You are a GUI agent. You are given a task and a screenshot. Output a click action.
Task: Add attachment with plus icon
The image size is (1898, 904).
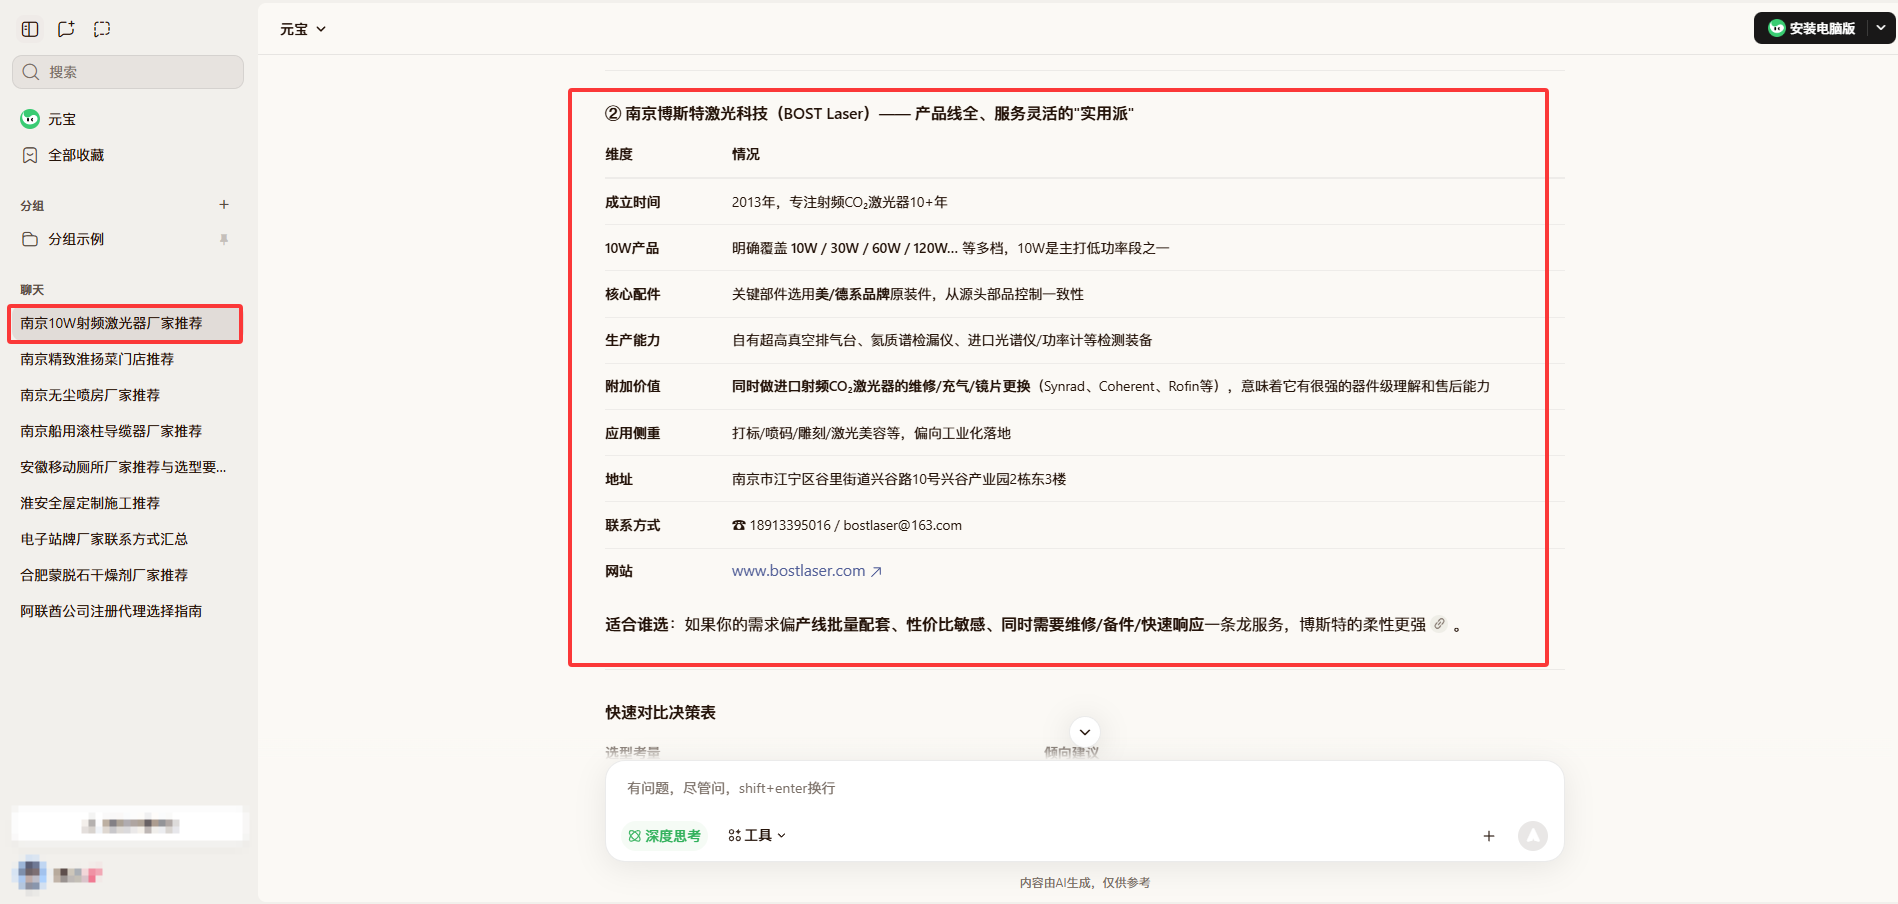click(x=1489, y=836)
